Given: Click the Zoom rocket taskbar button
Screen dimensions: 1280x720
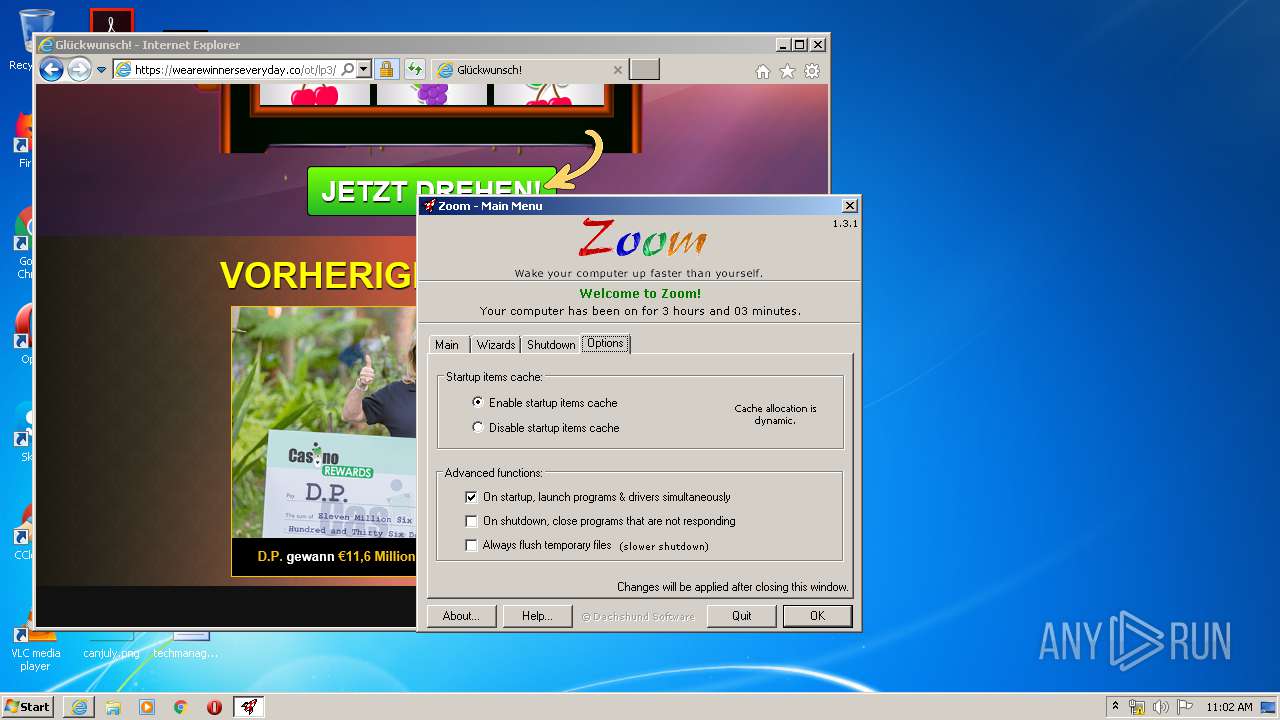Looking at the screenshot, I should (x=249, y=707).
